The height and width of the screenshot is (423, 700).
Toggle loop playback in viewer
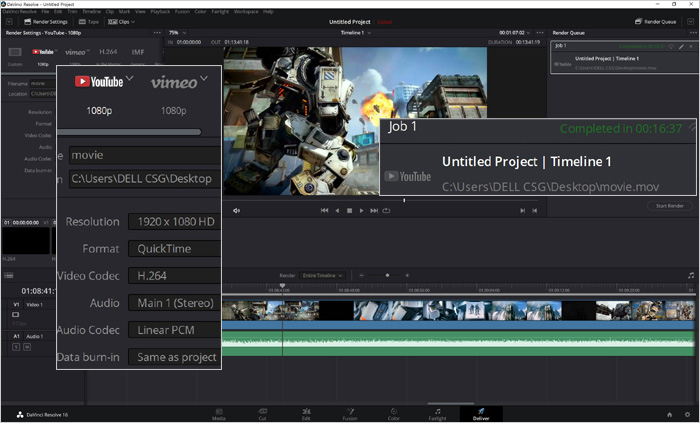386,211
